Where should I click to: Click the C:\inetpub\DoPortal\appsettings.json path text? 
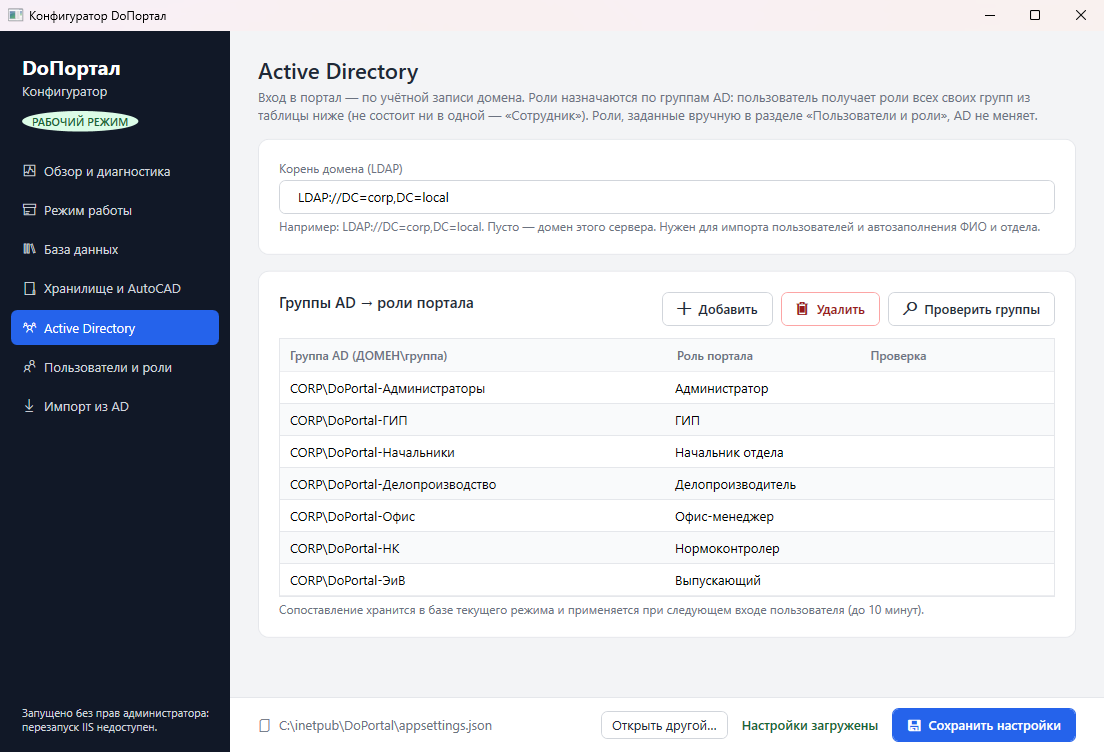coord(385,725)
